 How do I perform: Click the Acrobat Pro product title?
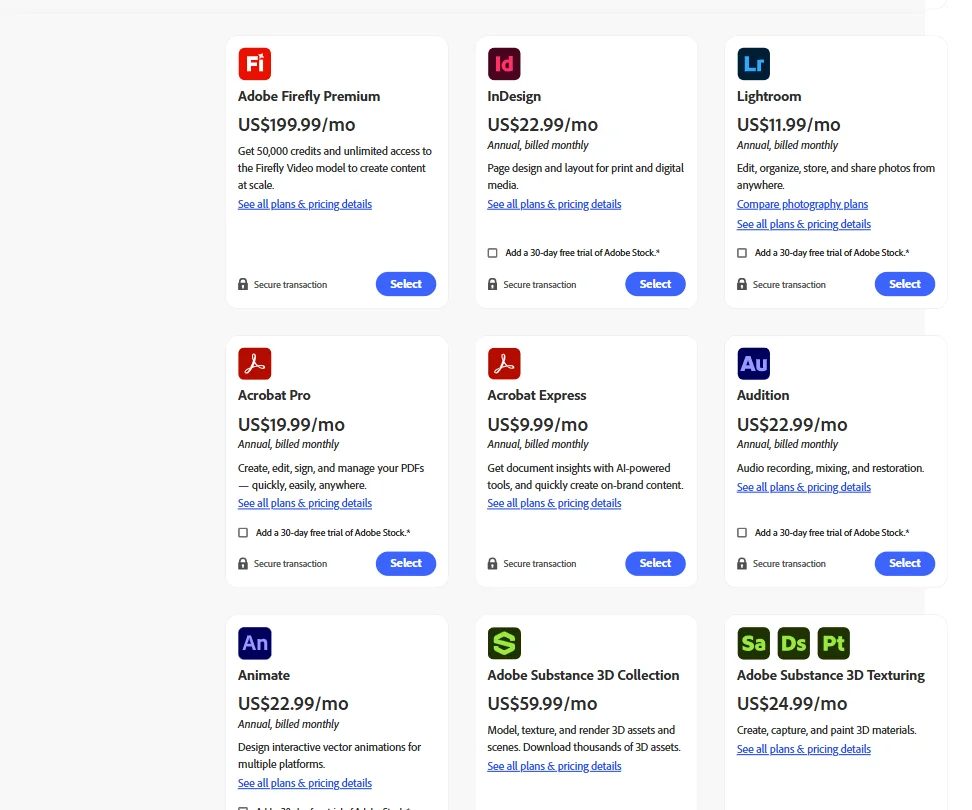point(274,395)
